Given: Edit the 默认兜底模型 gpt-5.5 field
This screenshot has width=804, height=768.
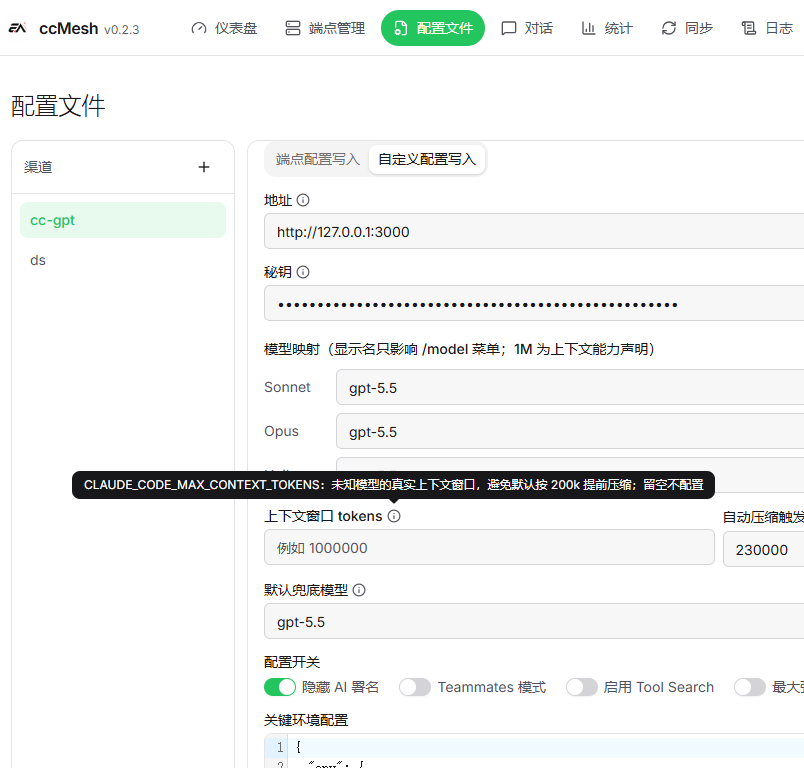Looking at the screenshot, I should (x=534, y=621).
